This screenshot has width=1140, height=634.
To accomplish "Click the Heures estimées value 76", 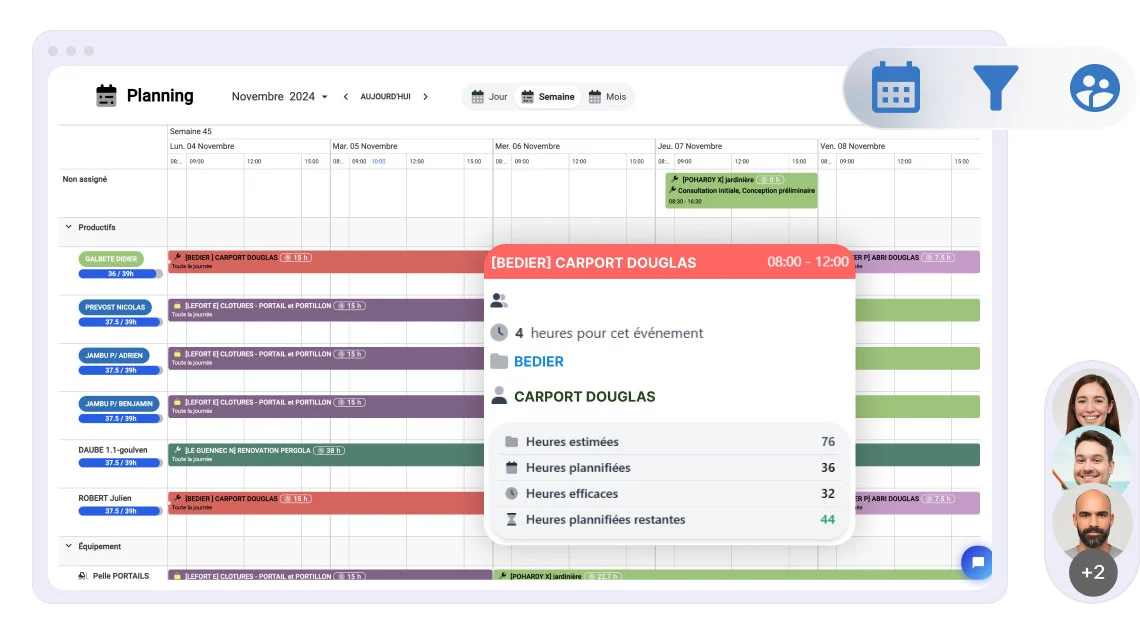I will tap(827, 441).
